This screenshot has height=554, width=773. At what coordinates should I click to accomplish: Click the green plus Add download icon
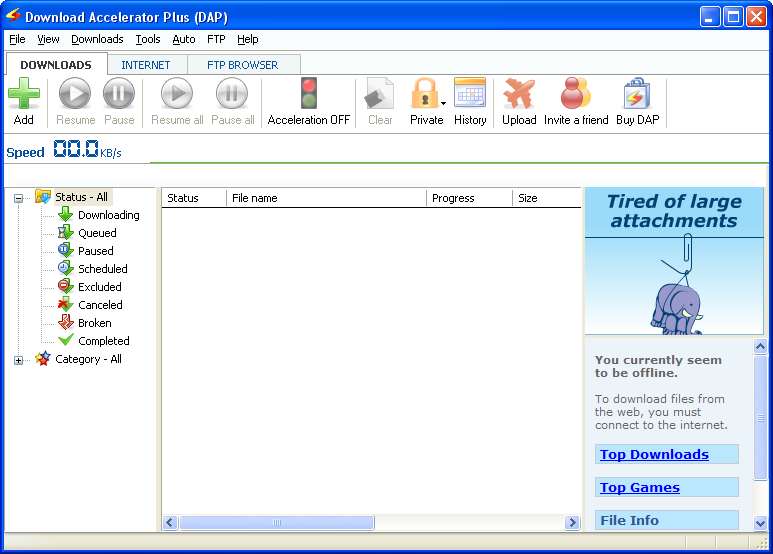click(24, 93)
